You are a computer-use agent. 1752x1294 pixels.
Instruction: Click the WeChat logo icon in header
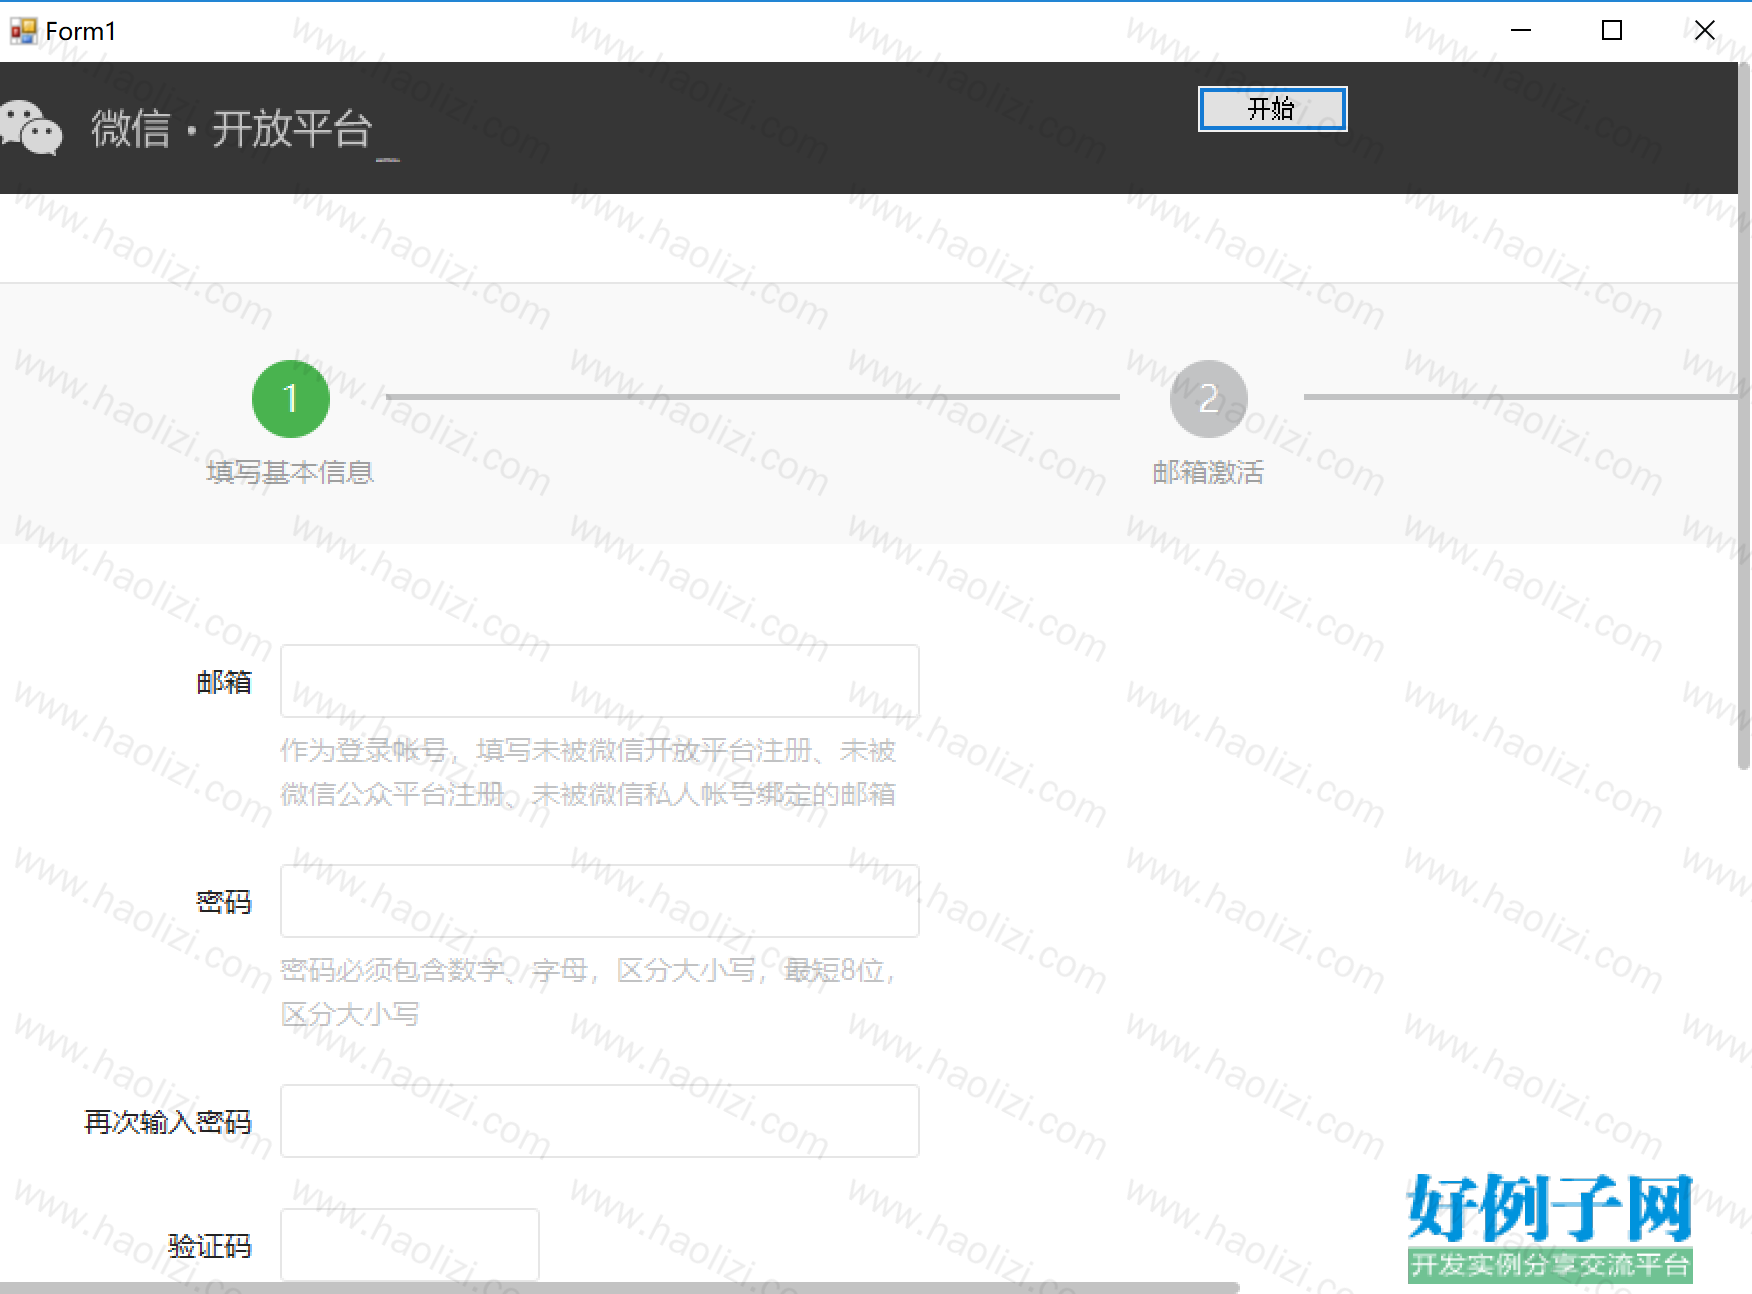coord(31,128)
